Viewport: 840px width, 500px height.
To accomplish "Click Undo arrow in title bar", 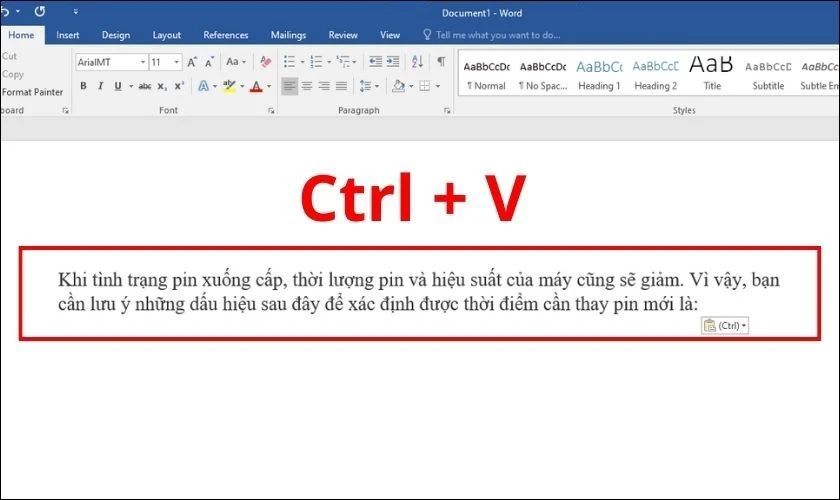I will 5,11.
